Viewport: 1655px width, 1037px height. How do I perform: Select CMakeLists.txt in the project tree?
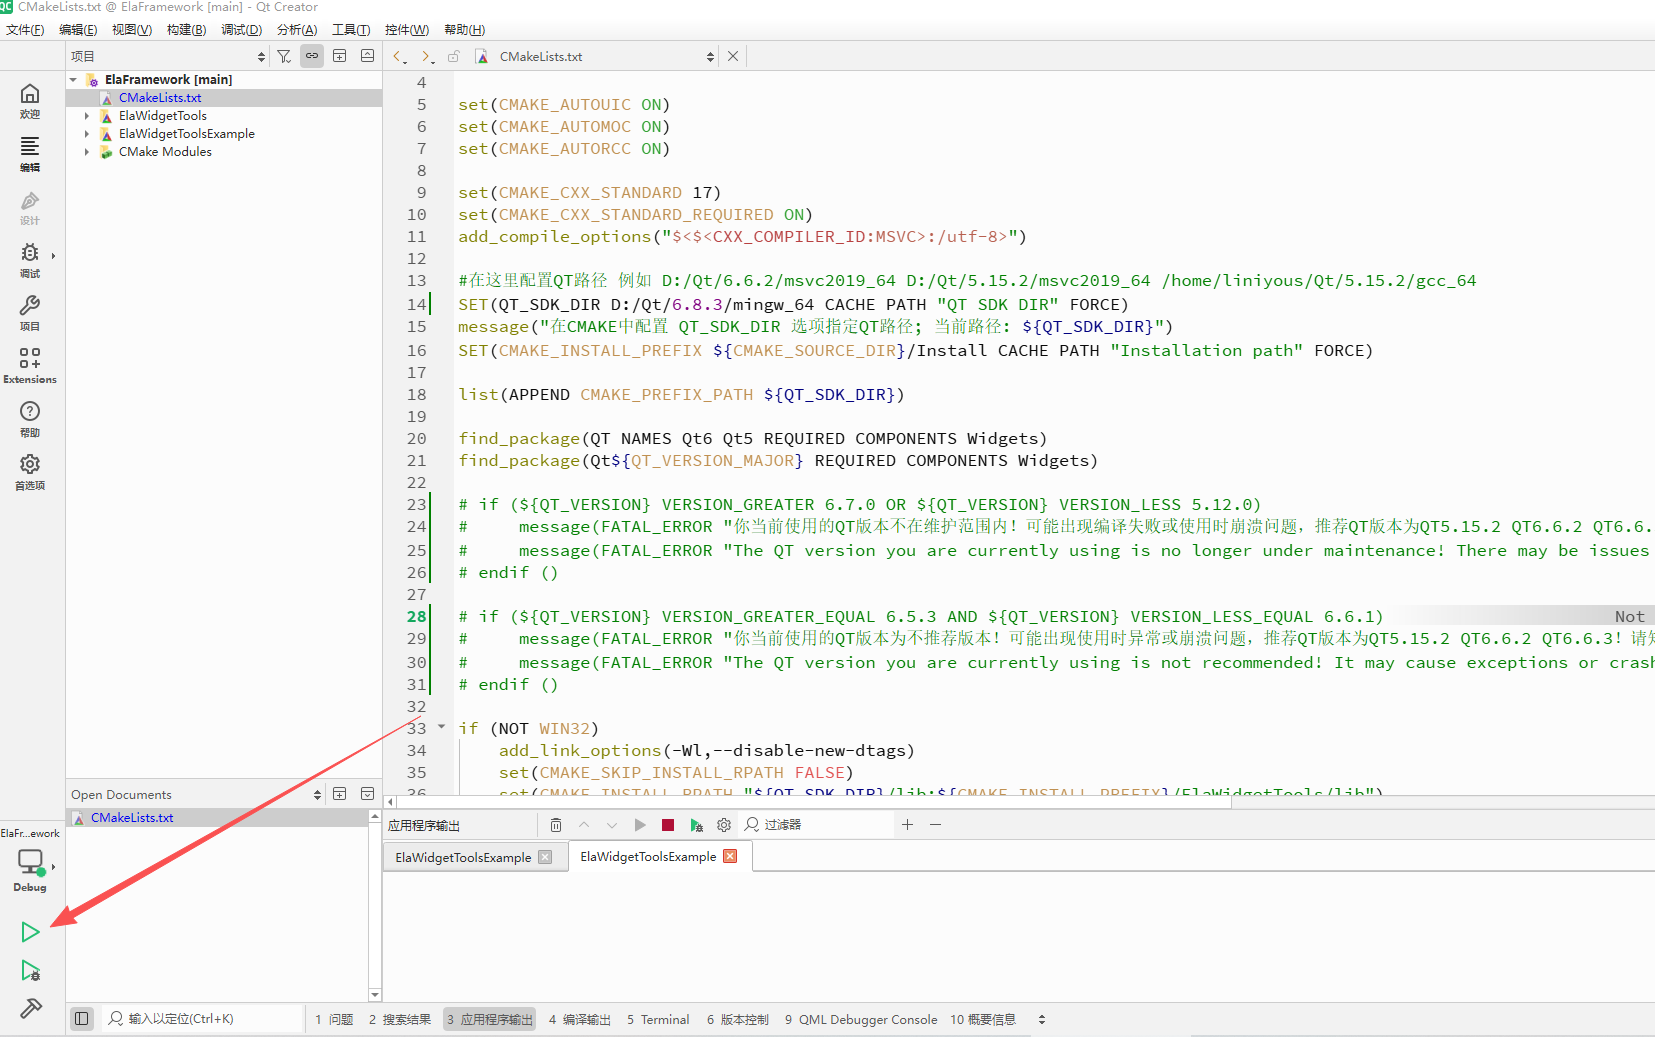point(160,98)
